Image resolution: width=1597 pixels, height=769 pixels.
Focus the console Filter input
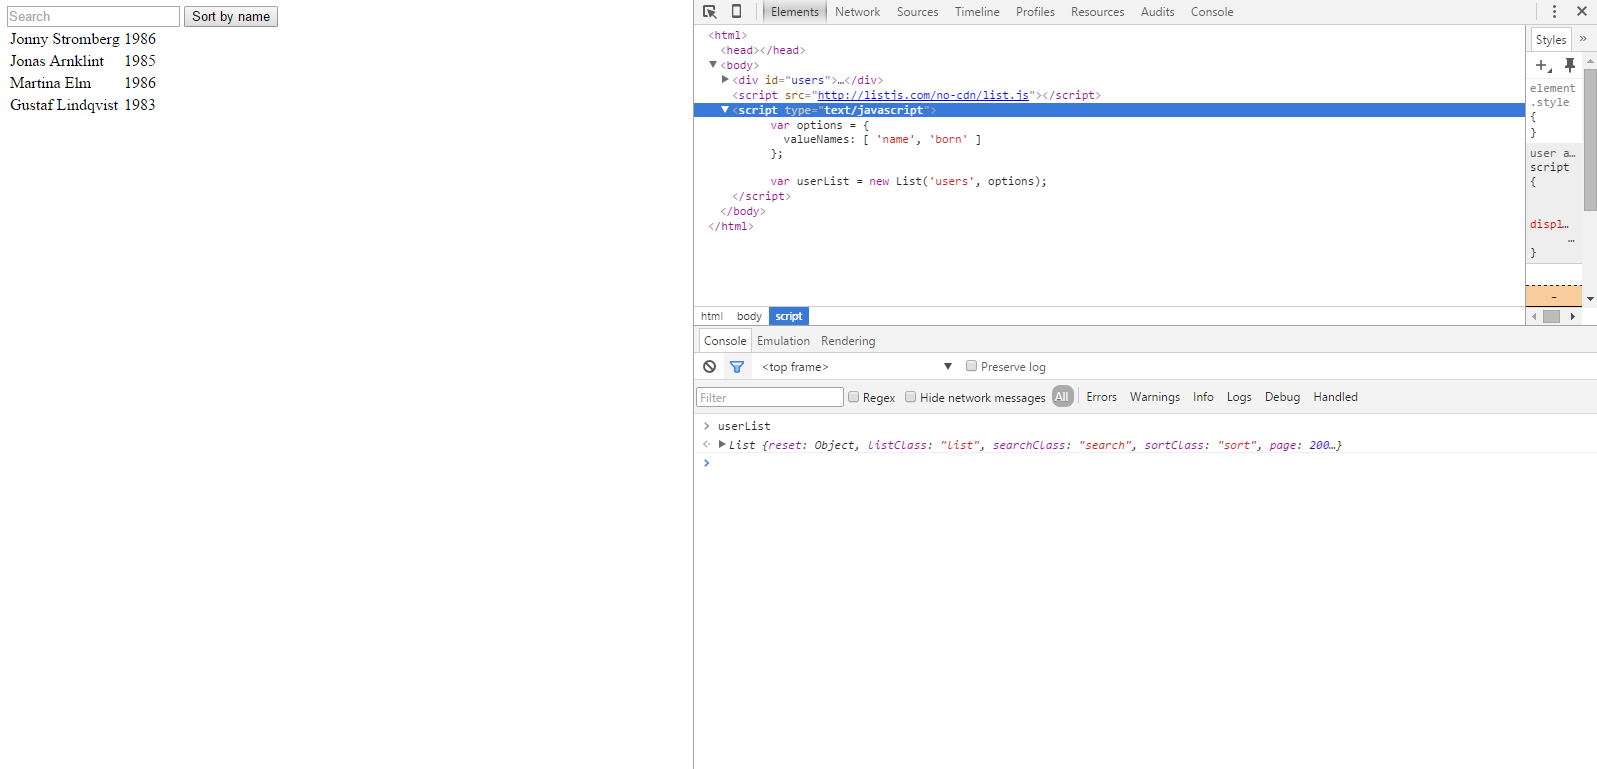click(x=769, y=397)
